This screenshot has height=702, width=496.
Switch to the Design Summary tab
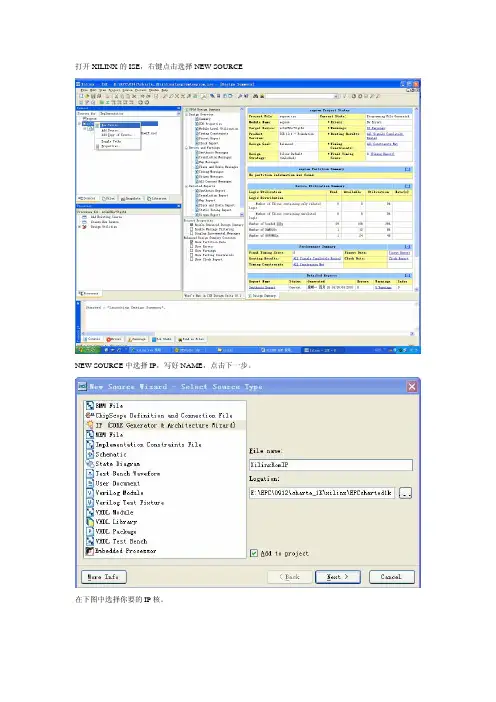tap(262, 296)
